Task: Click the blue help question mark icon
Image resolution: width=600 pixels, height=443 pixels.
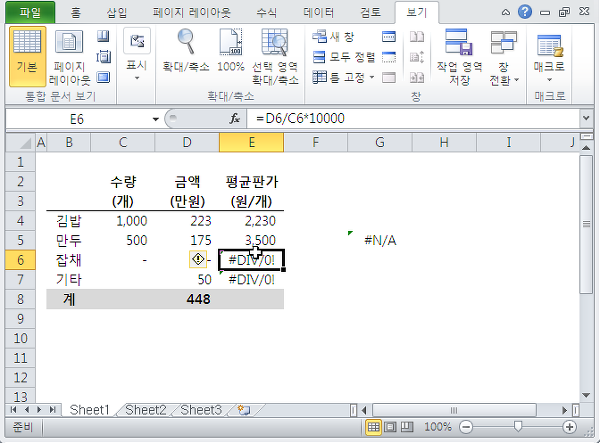Action: (525, 12)
